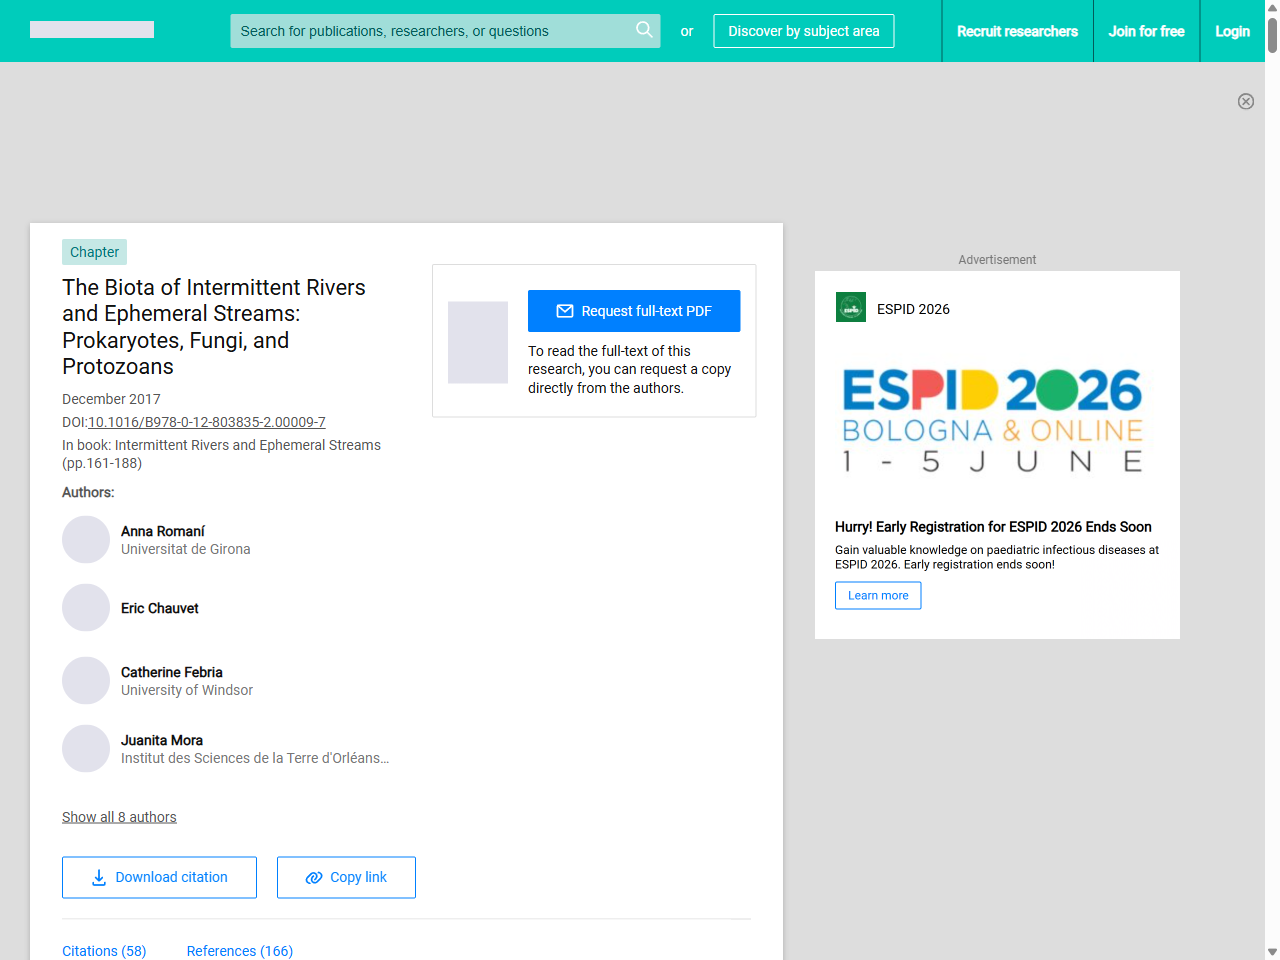Switch to the References (166) tab

pyautogui.click(x=239, y=951)
